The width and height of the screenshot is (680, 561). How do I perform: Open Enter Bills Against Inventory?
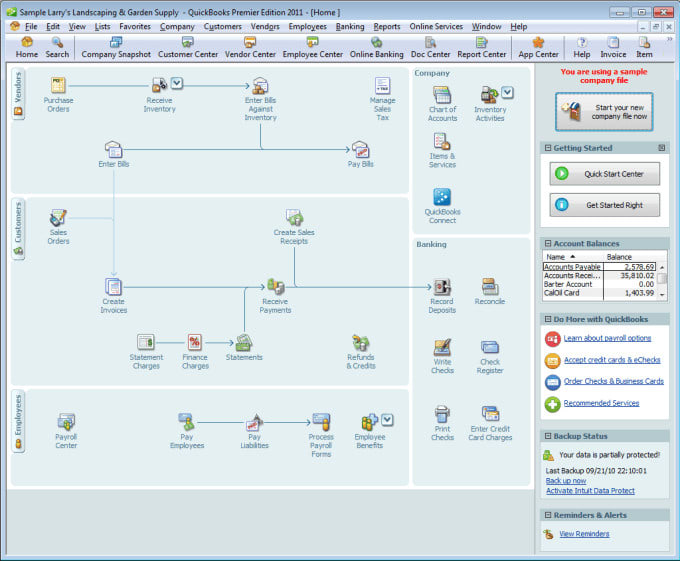click(x=260, y=86)
